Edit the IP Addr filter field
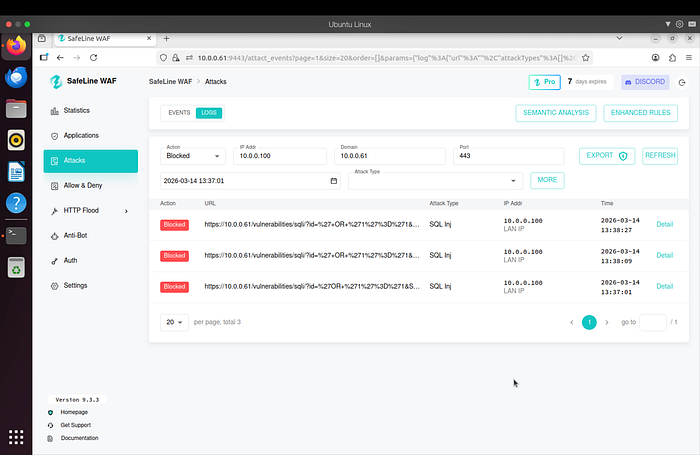Image resolution: width=700 pixels, height=455 pixels. click(280, 156)
